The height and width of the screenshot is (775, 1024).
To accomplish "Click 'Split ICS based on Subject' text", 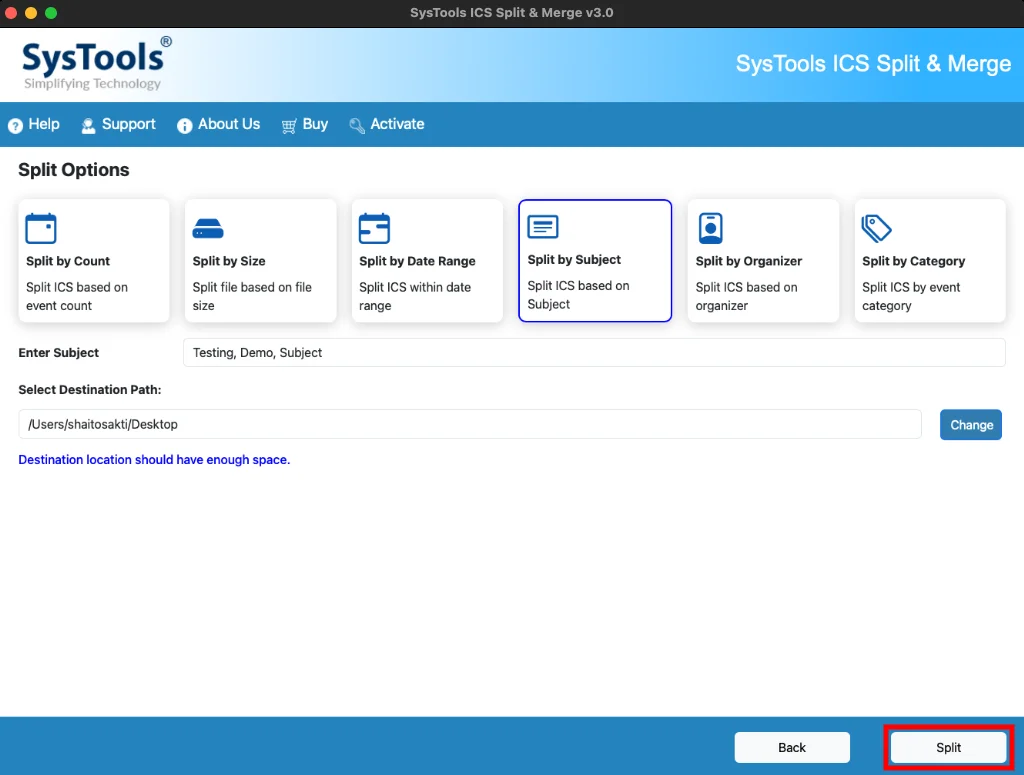I will point(579,295).
